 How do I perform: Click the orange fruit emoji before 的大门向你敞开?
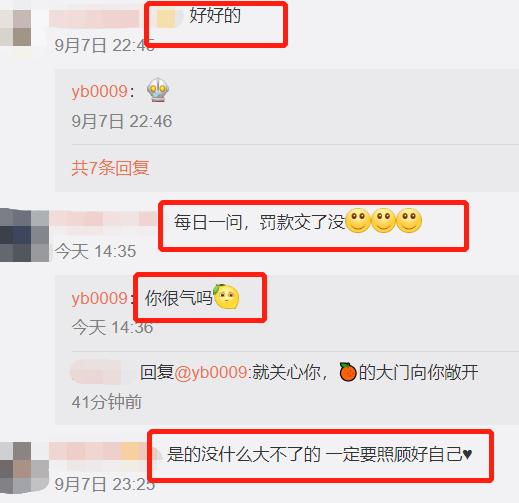click(x=348, y=372)
